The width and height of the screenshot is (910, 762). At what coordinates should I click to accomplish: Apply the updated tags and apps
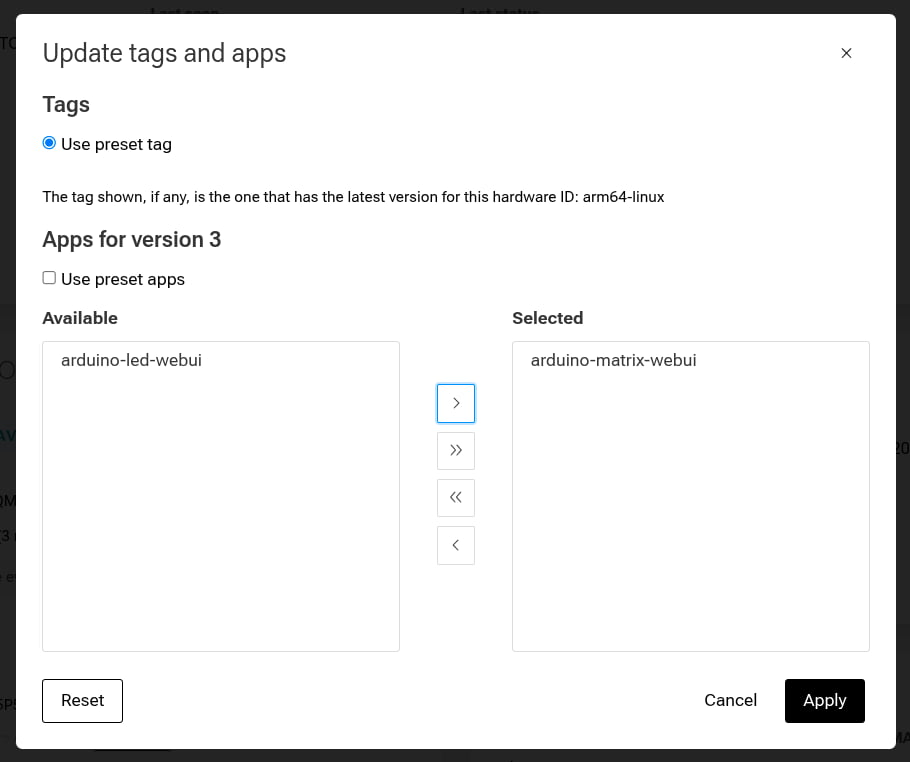coord(824,700)
